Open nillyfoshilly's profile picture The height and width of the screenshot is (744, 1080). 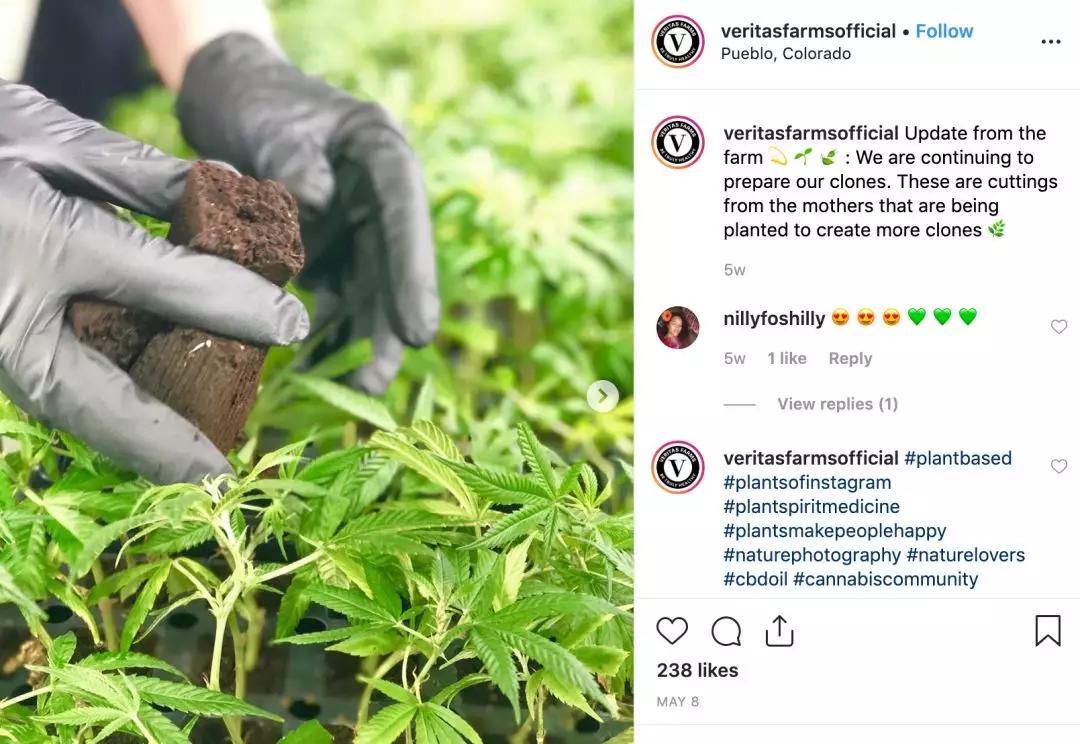click(678, 327)
